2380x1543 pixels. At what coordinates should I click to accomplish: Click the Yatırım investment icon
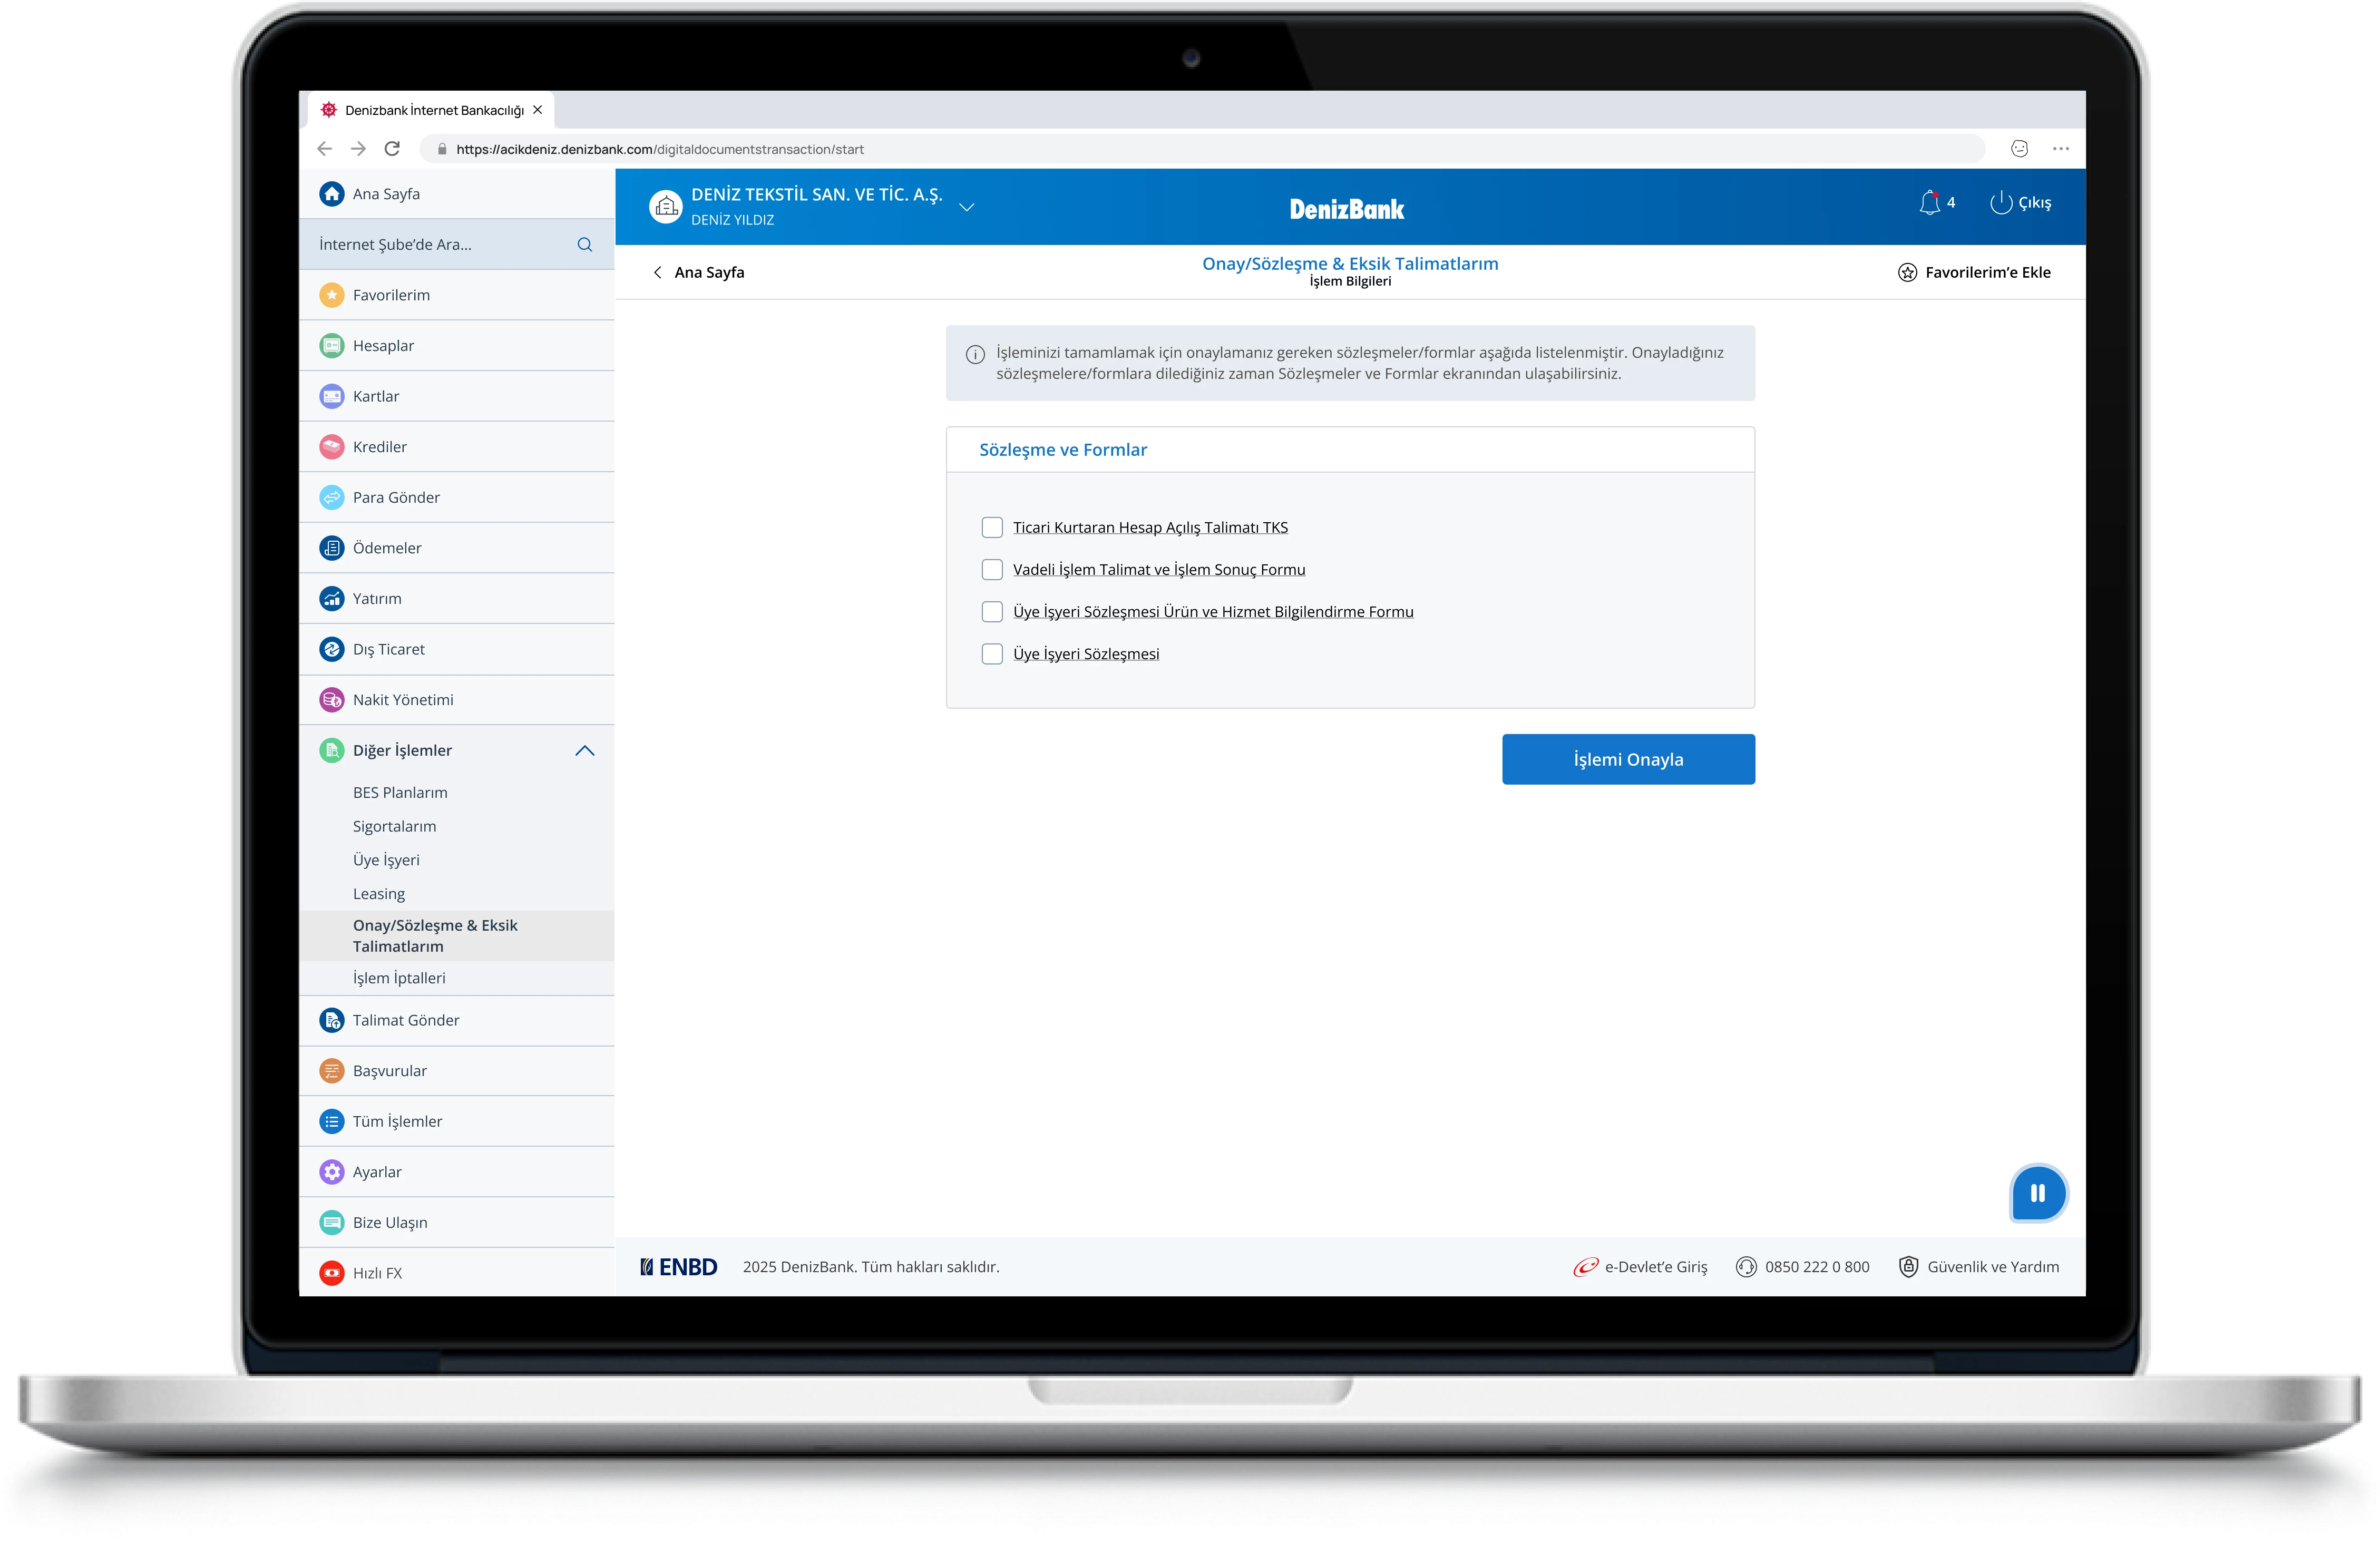tap(332, 598)
